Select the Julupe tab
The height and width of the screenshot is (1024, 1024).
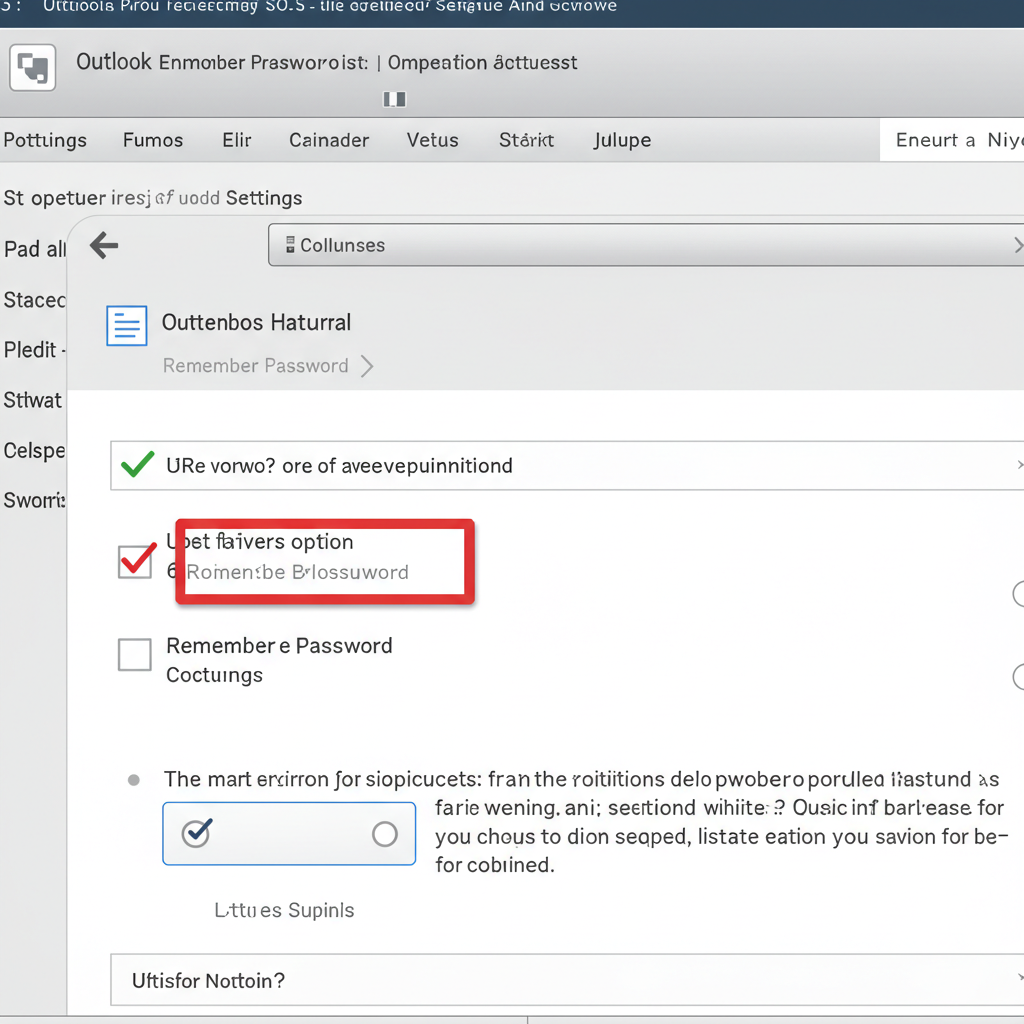(x=622, y=140)
